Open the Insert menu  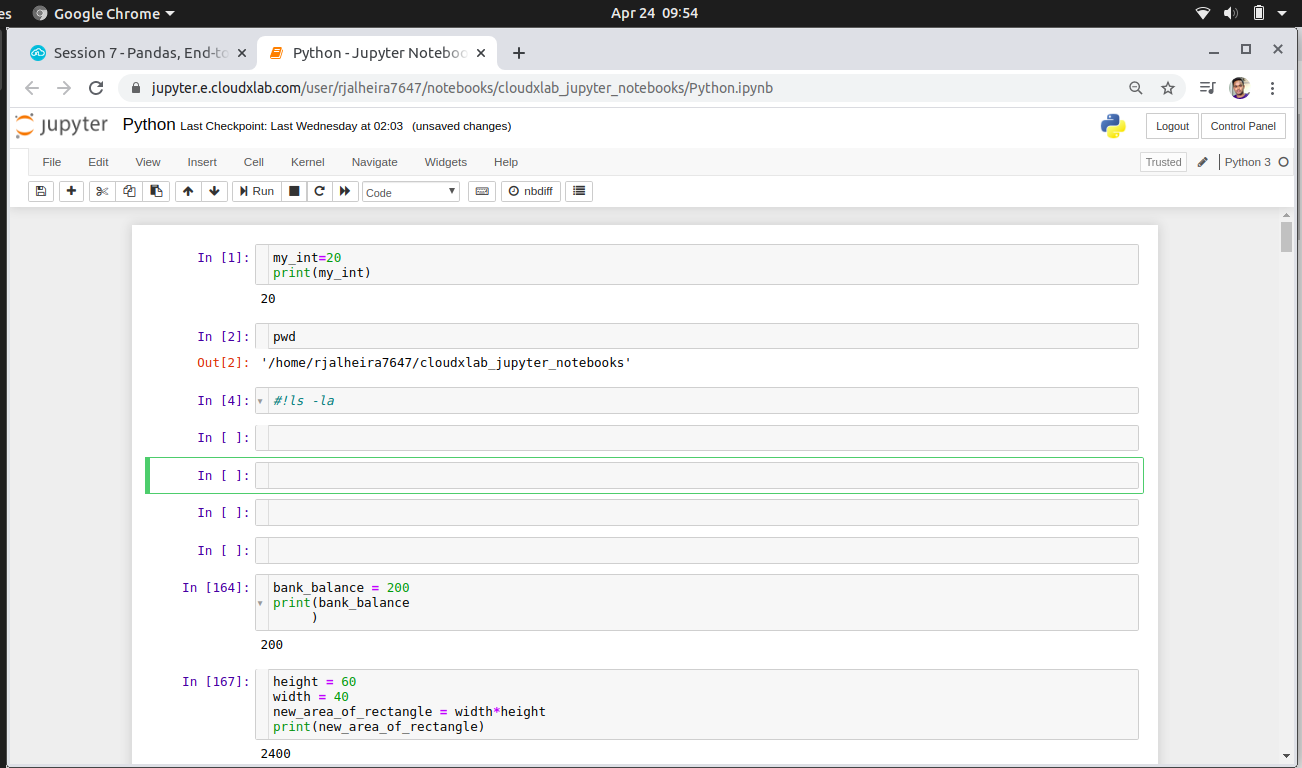202,162
